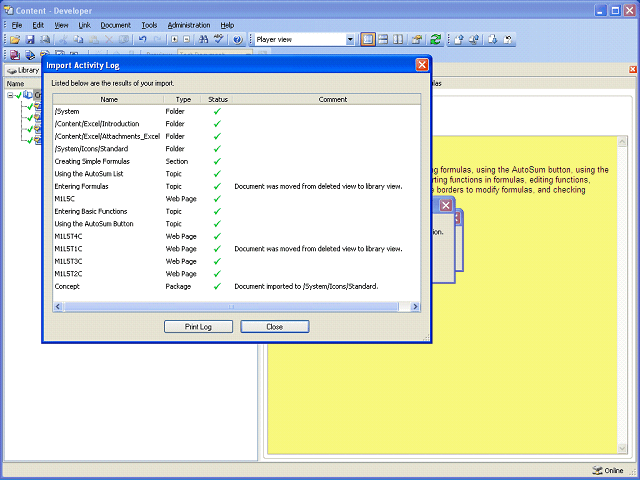Click the Open folder toolbar icon
Image resolution: width=640 pixels, height=480 pixels.
click(15, 40)
